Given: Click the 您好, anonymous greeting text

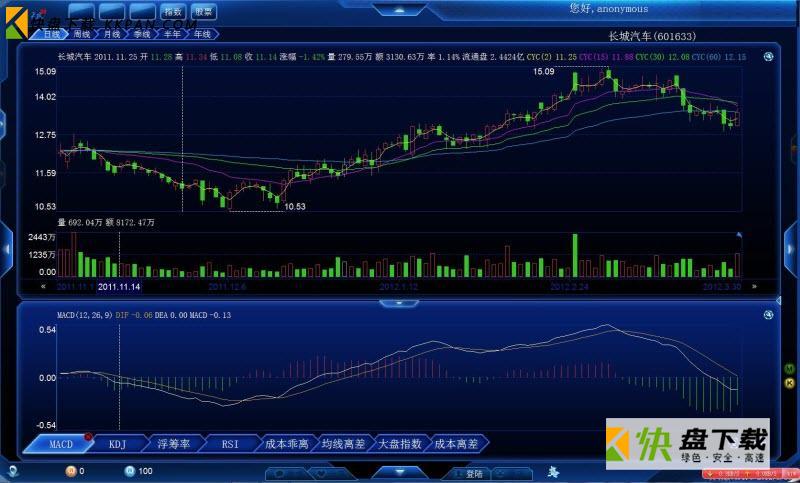Looking at the screenshot, I should click(x=609, y=9).
